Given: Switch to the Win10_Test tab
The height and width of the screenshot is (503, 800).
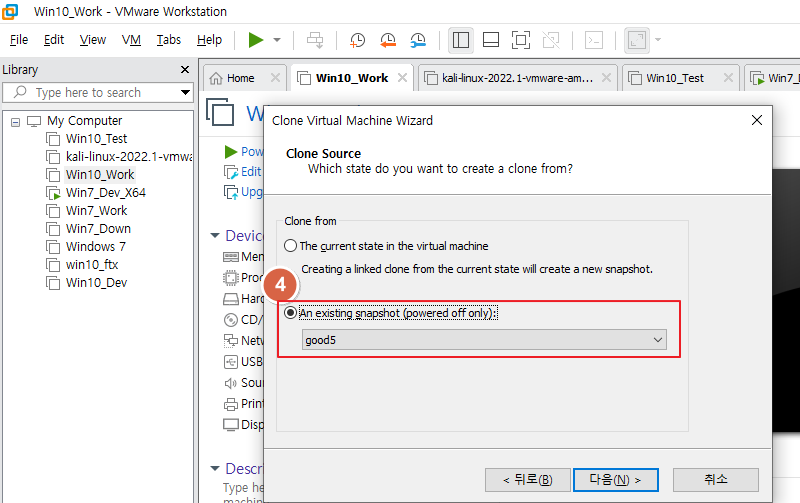Looking at the screenshot, I should [x=674, y=78].
